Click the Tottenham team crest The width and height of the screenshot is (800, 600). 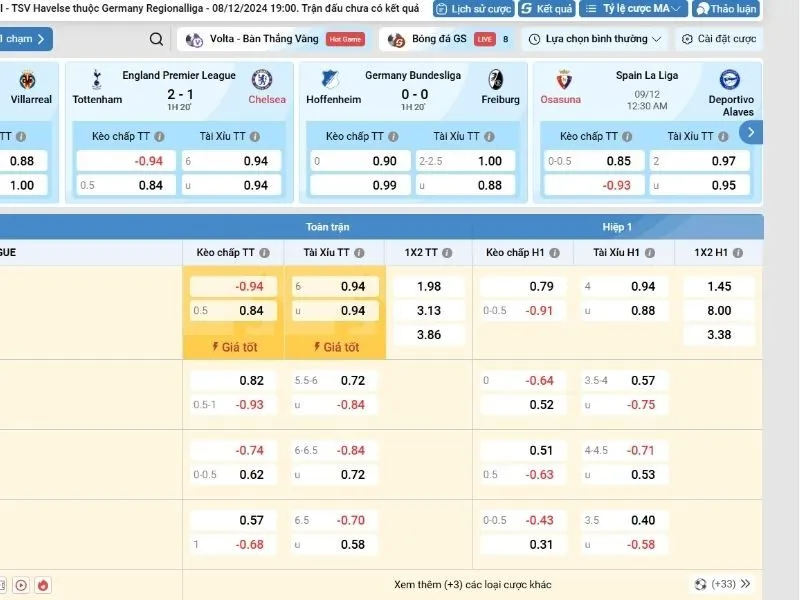[96, 80]
